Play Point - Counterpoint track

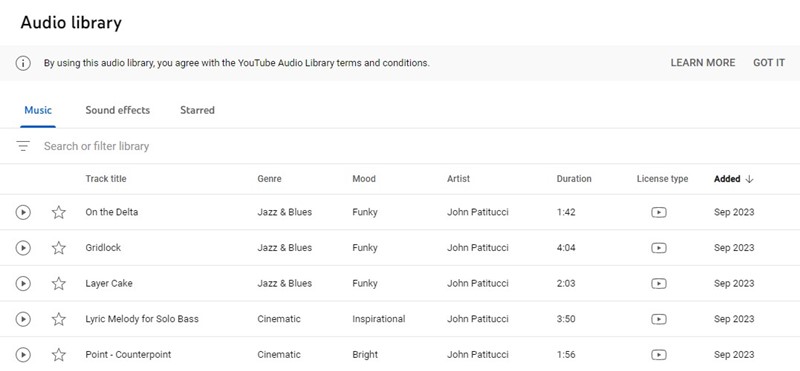click(23, 355)
